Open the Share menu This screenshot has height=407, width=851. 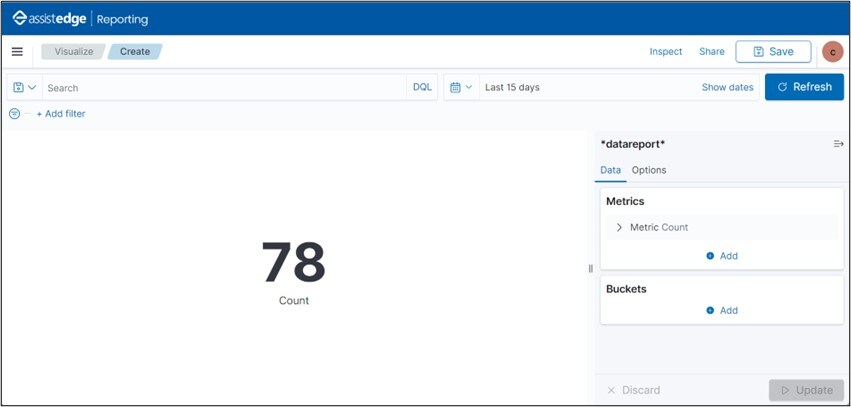712,52
